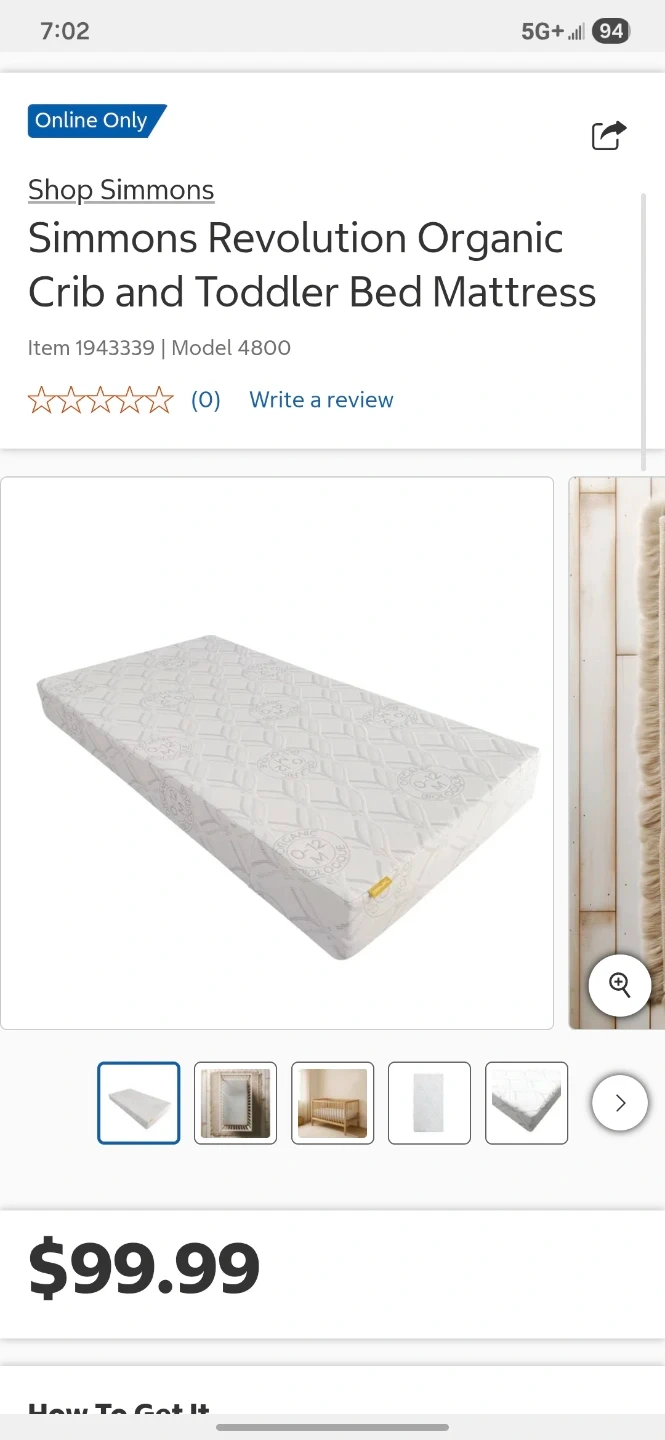Tap the product title text

click(312, 265)
